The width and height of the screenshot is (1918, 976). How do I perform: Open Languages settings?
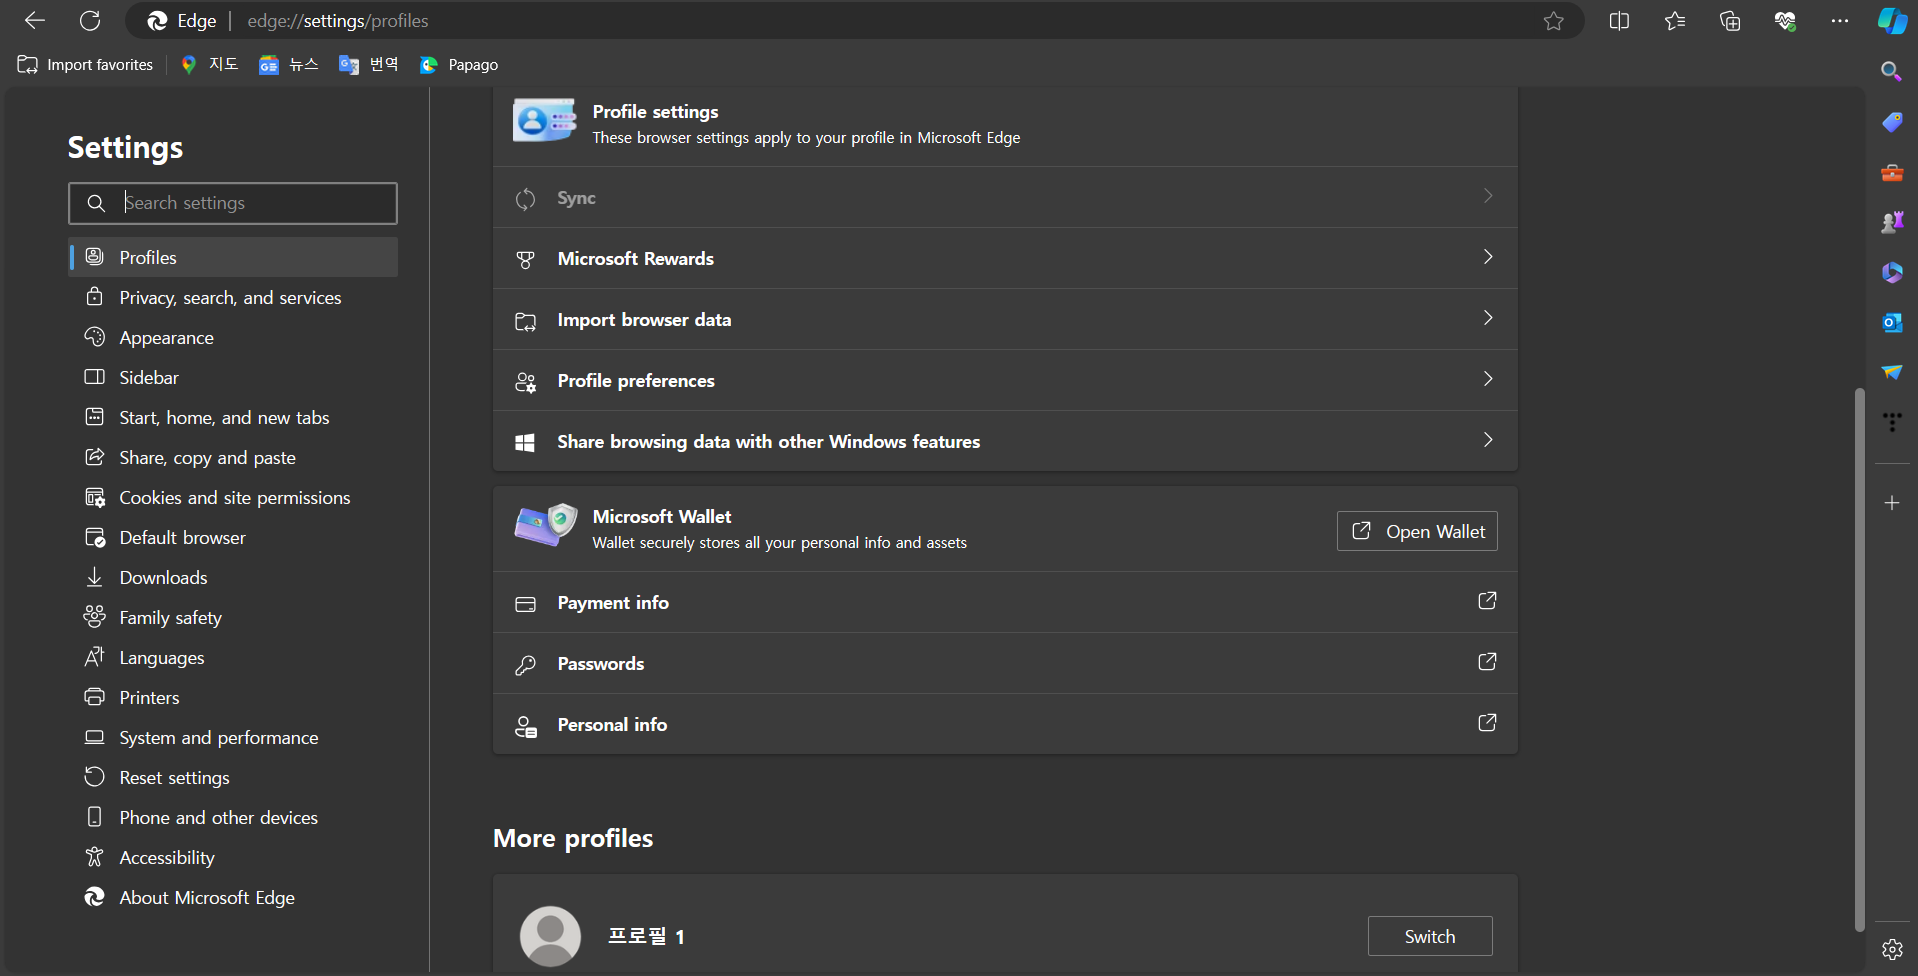(x=233, y=657)
